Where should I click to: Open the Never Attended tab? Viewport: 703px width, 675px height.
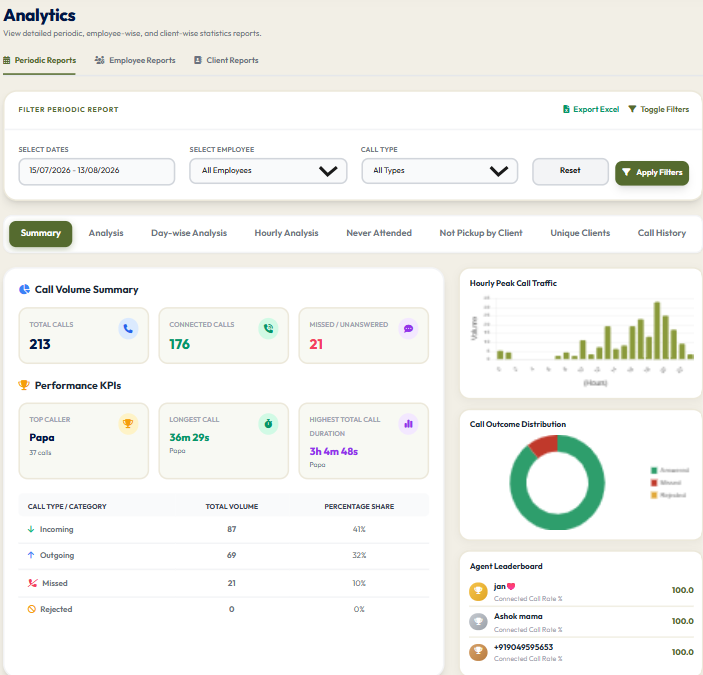pyautogui.click(x=379, y=233)
